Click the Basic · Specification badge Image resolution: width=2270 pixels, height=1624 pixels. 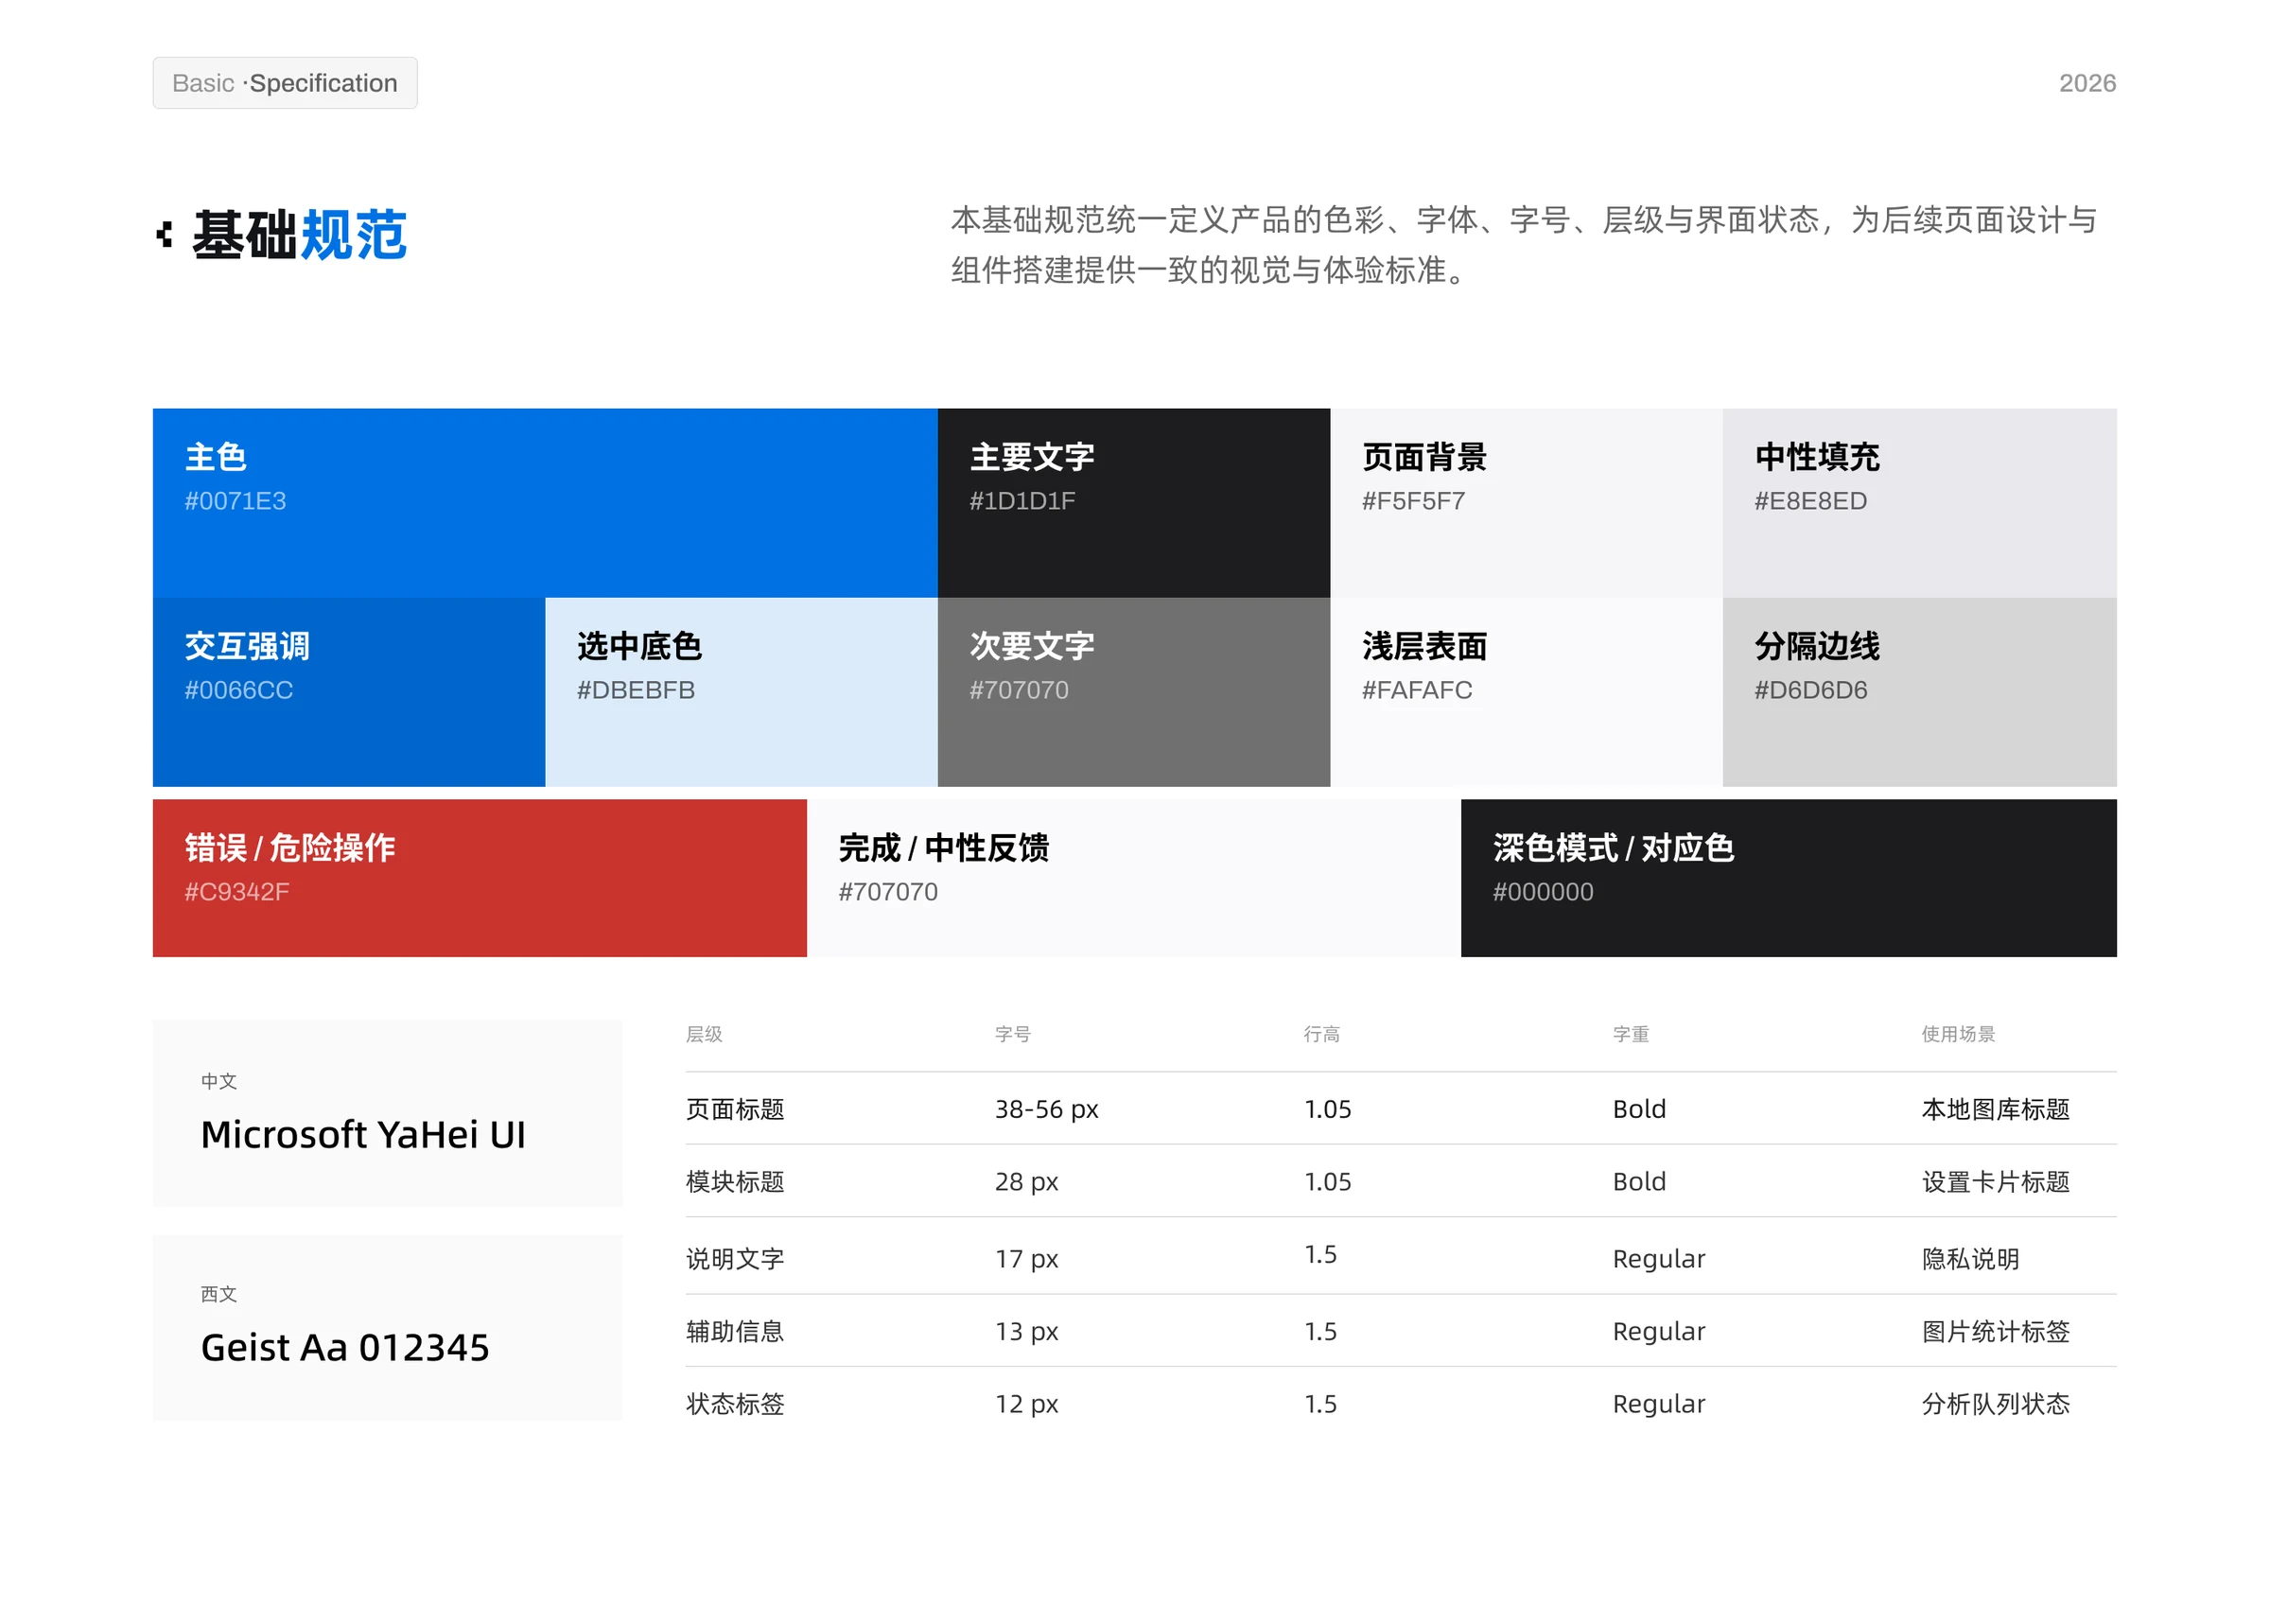pos(284,83)
